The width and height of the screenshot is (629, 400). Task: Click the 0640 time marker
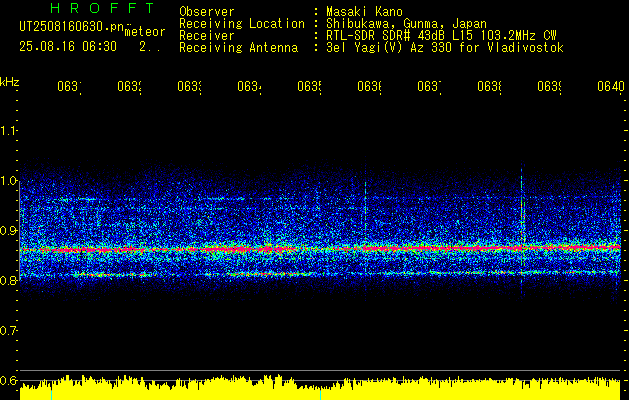pos(611,86)
